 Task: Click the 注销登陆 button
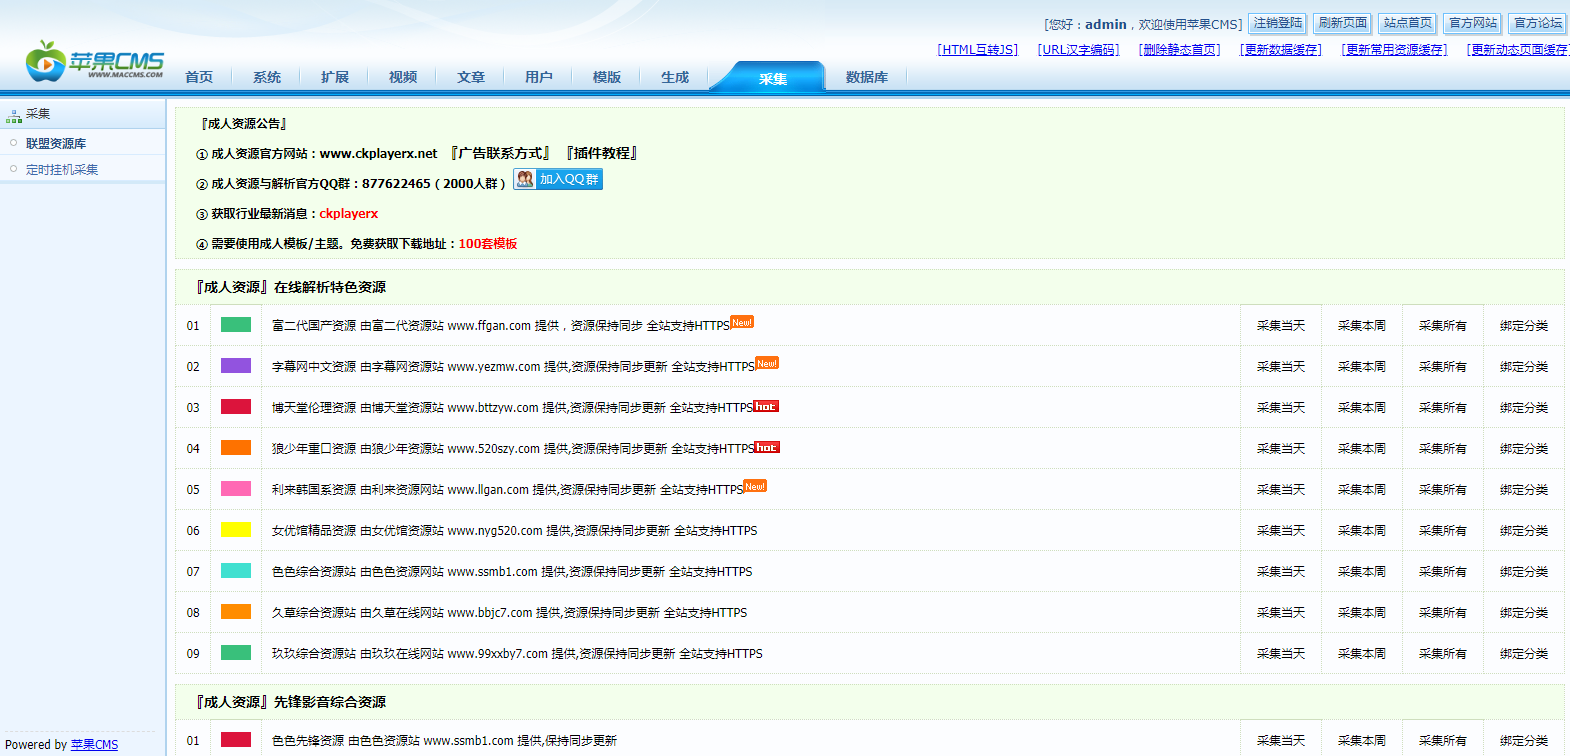click(1278, 23)
